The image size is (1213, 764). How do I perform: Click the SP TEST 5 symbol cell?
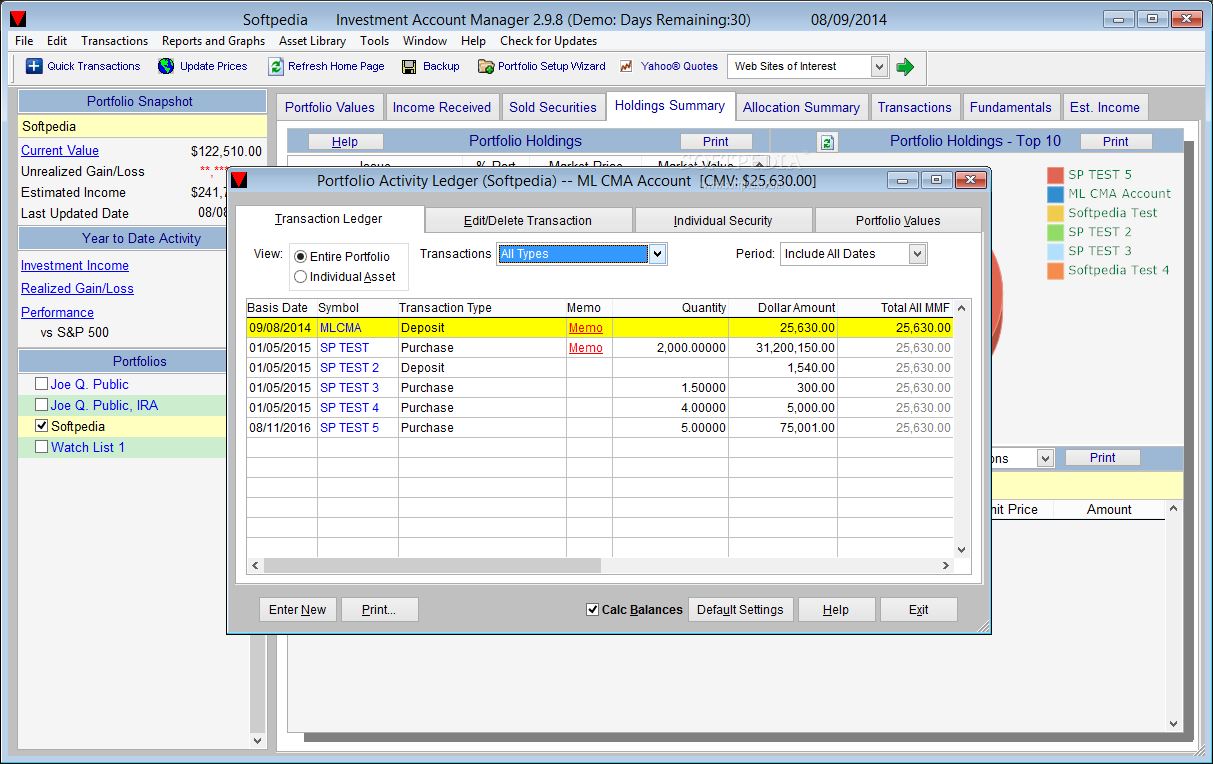357,428
